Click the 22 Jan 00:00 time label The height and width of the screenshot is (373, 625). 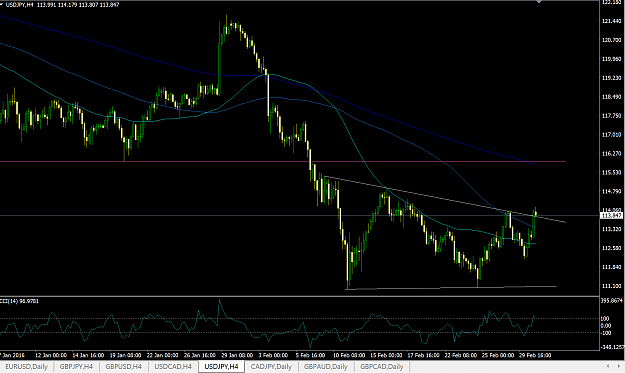click(x=162, y=355)
